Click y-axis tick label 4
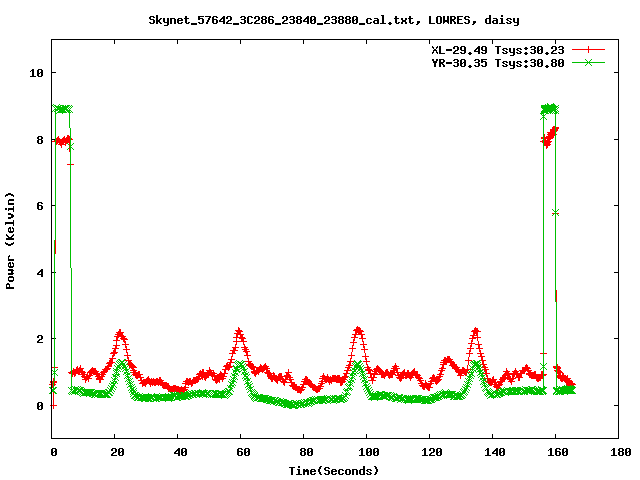 click(40, 273)
